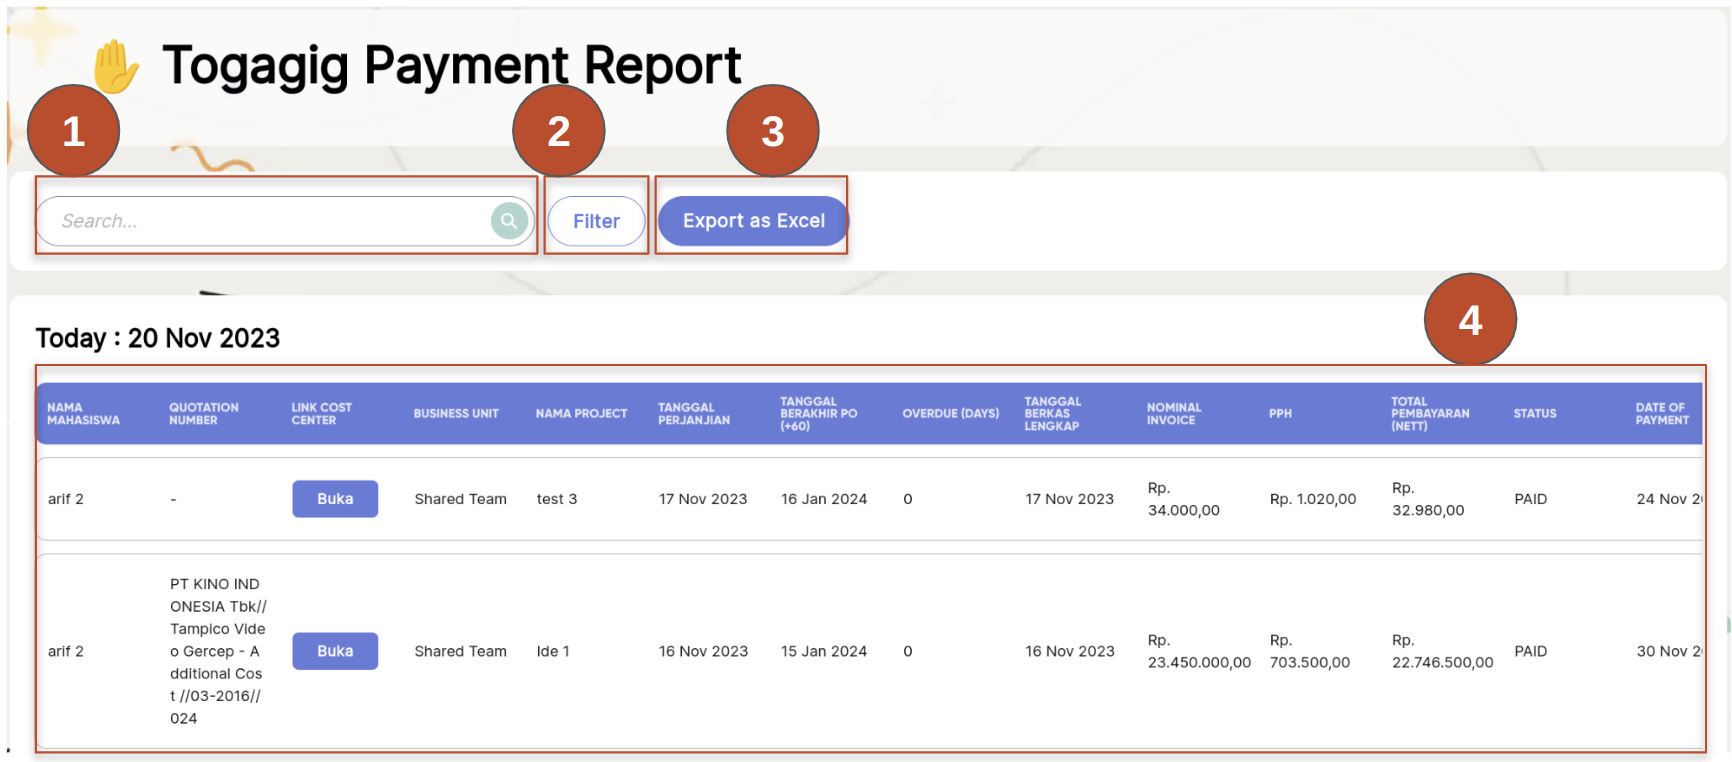Click the Search input field
The width and height of the screenshot is (1732, 762).
(x=270, y=221)
